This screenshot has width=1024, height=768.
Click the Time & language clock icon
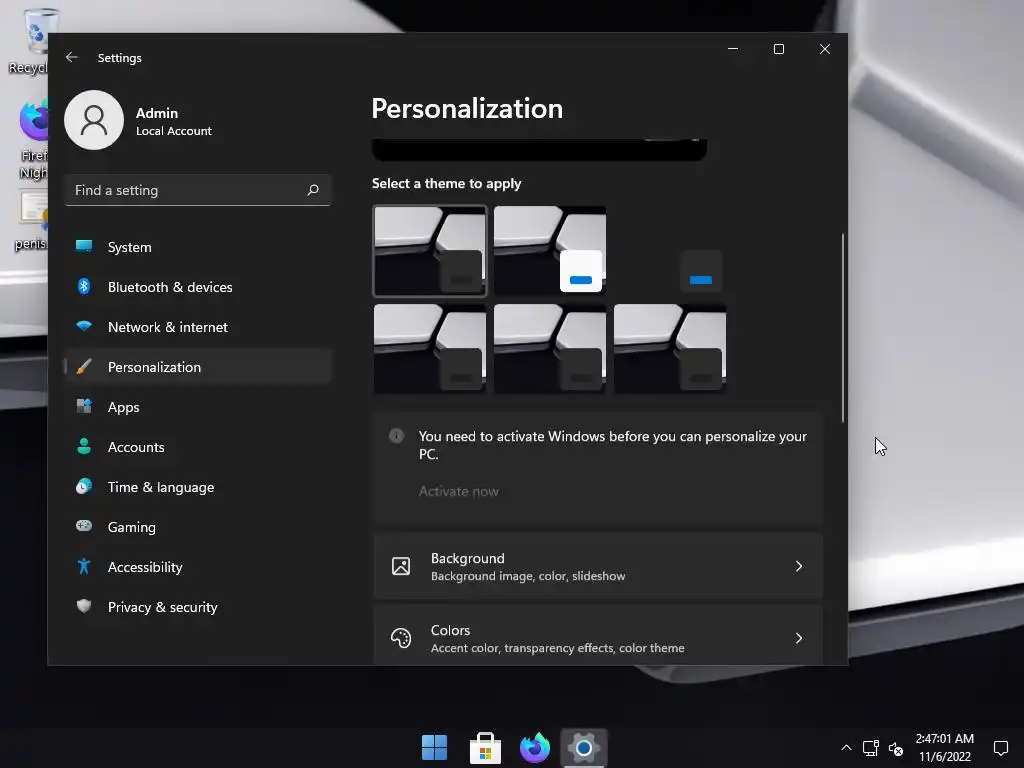tap(84, 486)
